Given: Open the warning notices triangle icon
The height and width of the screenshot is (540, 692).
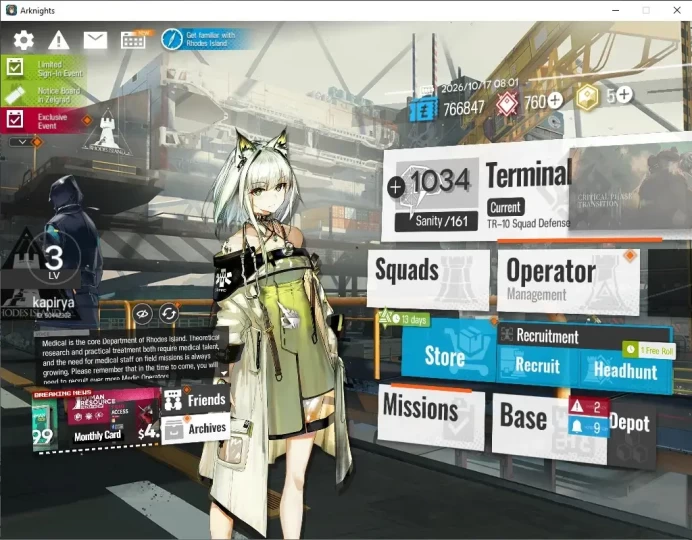Looking at the screenshot, I should coord(59,41).
